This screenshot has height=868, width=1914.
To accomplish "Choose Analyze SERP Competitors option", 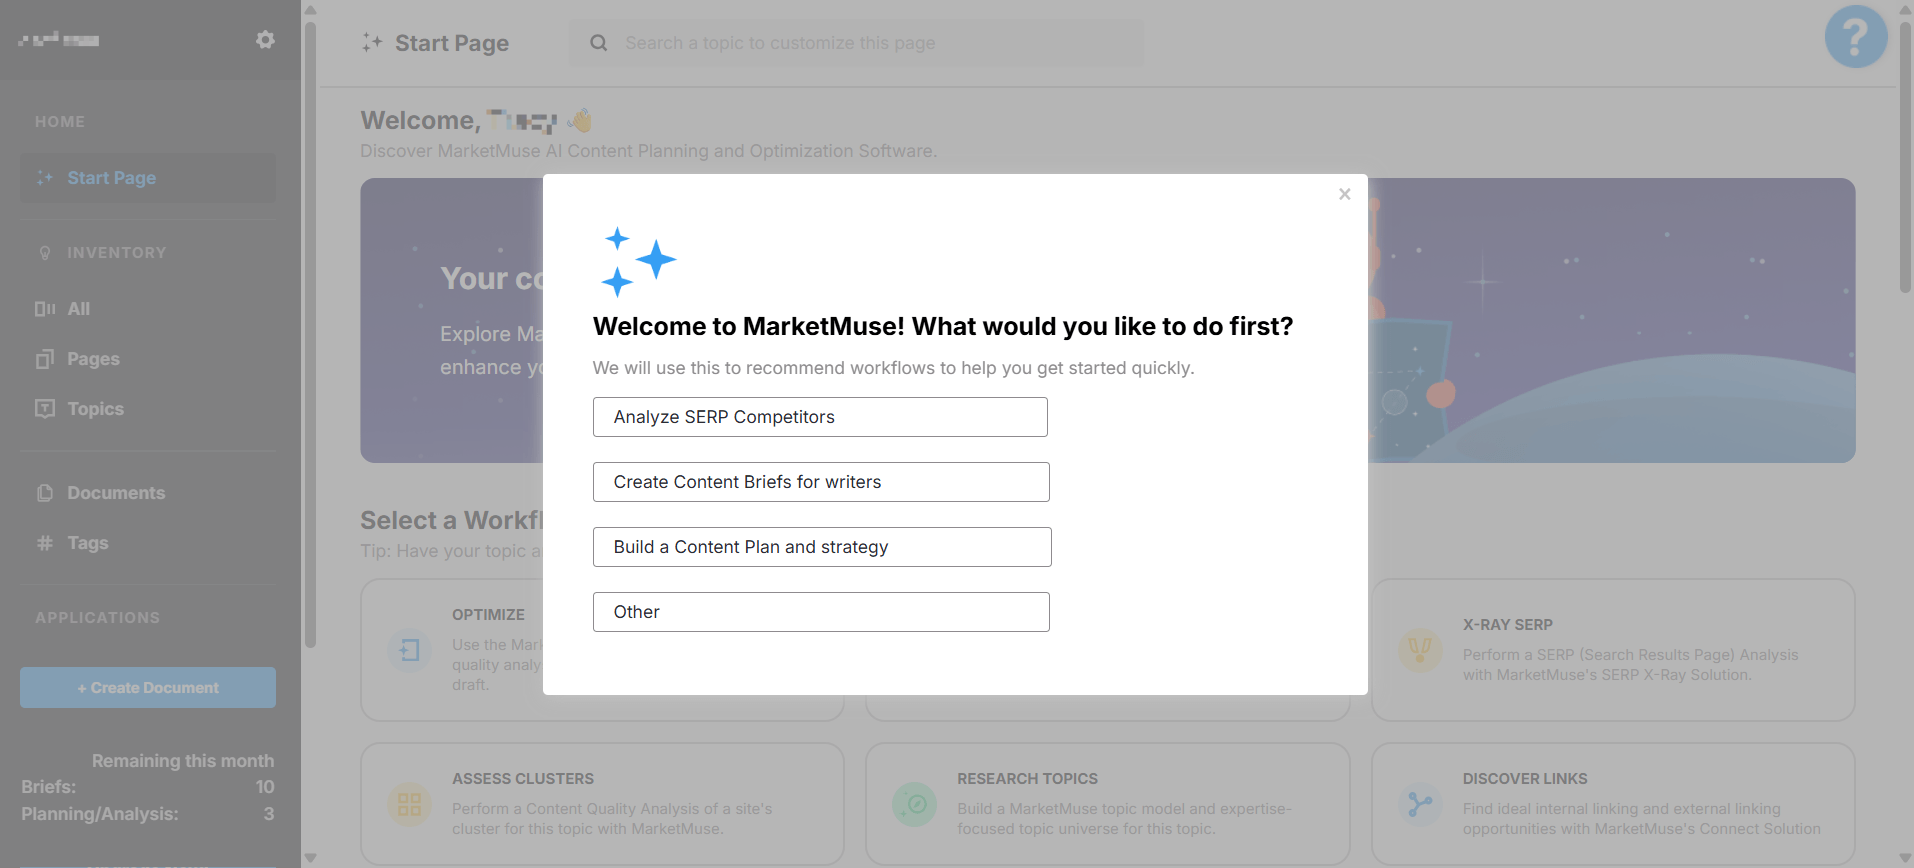I will click(x=820, y=417).
